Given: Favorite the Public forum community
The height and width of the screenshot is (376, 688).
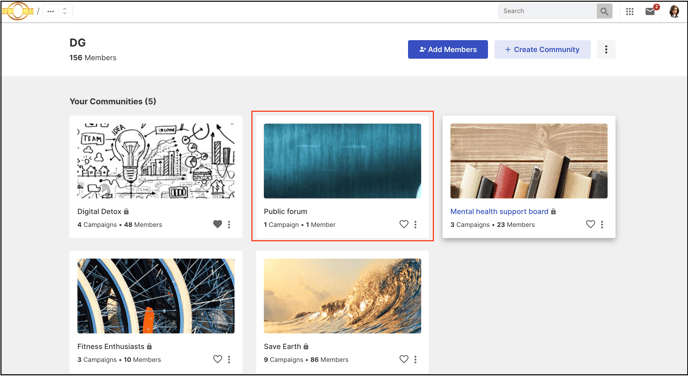Looking at the screenshot, I should (x=404, y=224).
